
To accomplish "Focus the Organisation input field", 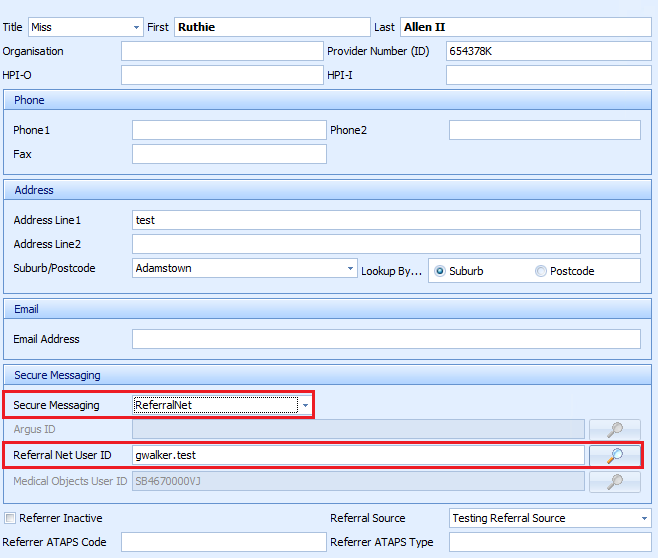I will coord(222,51).
